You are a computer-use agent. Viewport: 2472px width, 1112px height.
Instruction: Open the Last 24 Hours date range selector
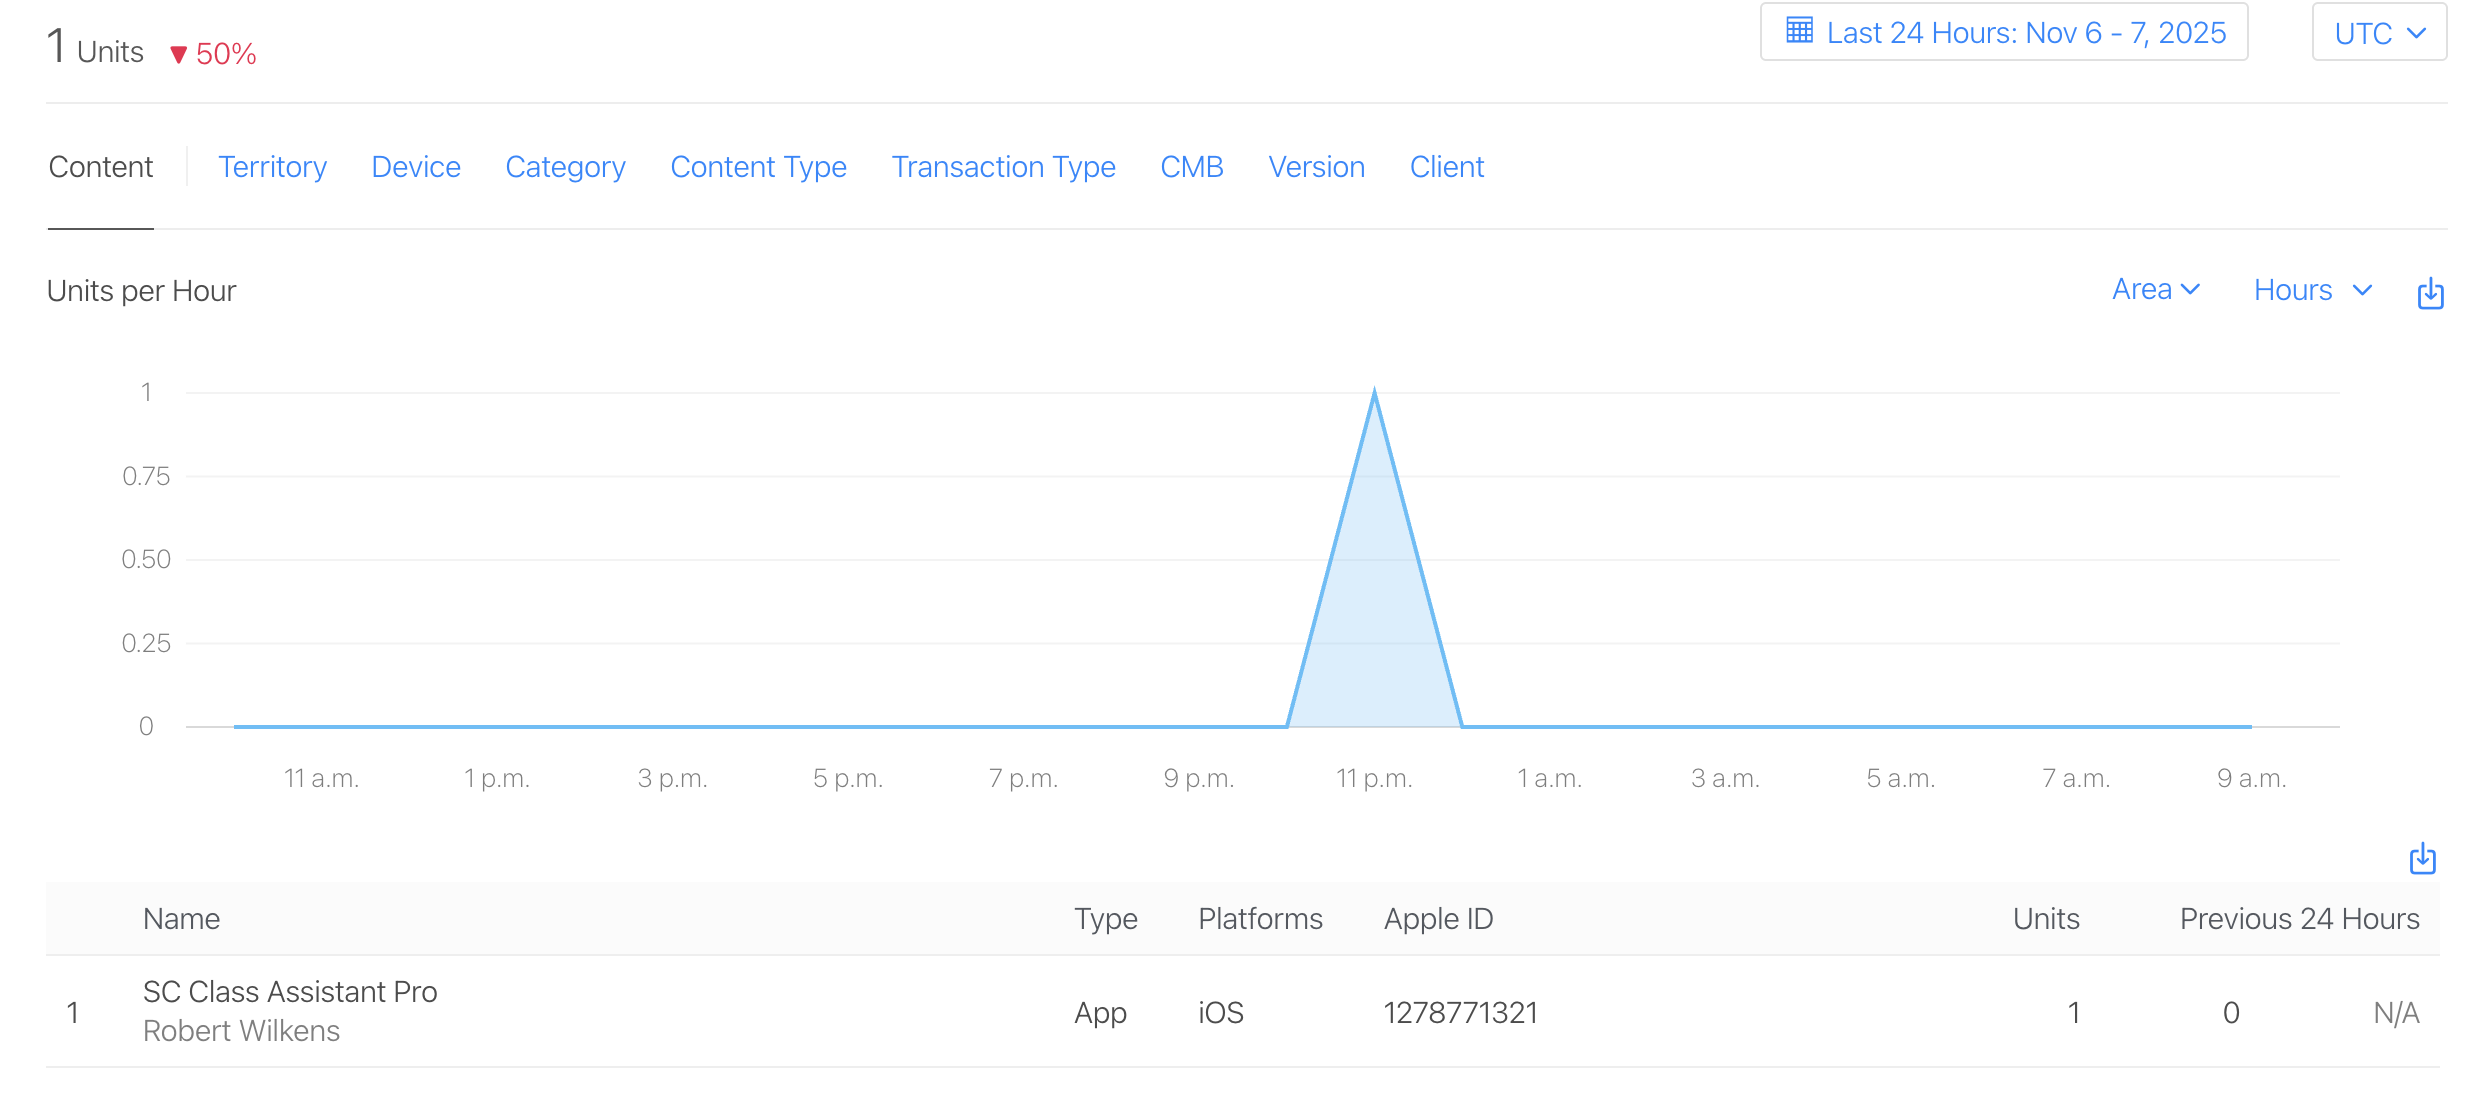point(2002,31)
